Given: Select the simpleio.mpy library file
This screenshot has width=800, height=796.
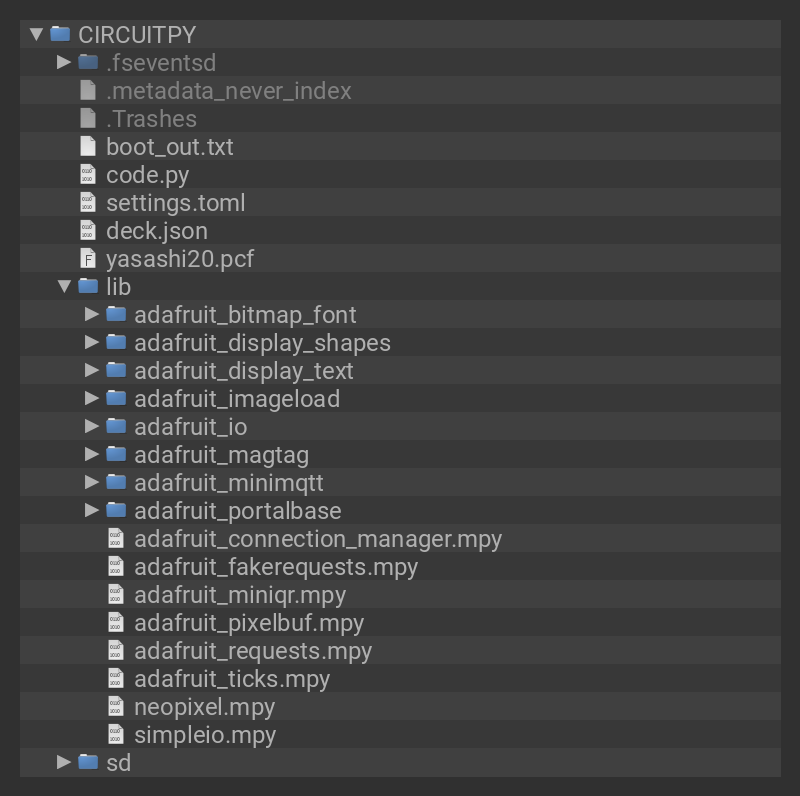Looking at the screenshot, I should point(205,735).
